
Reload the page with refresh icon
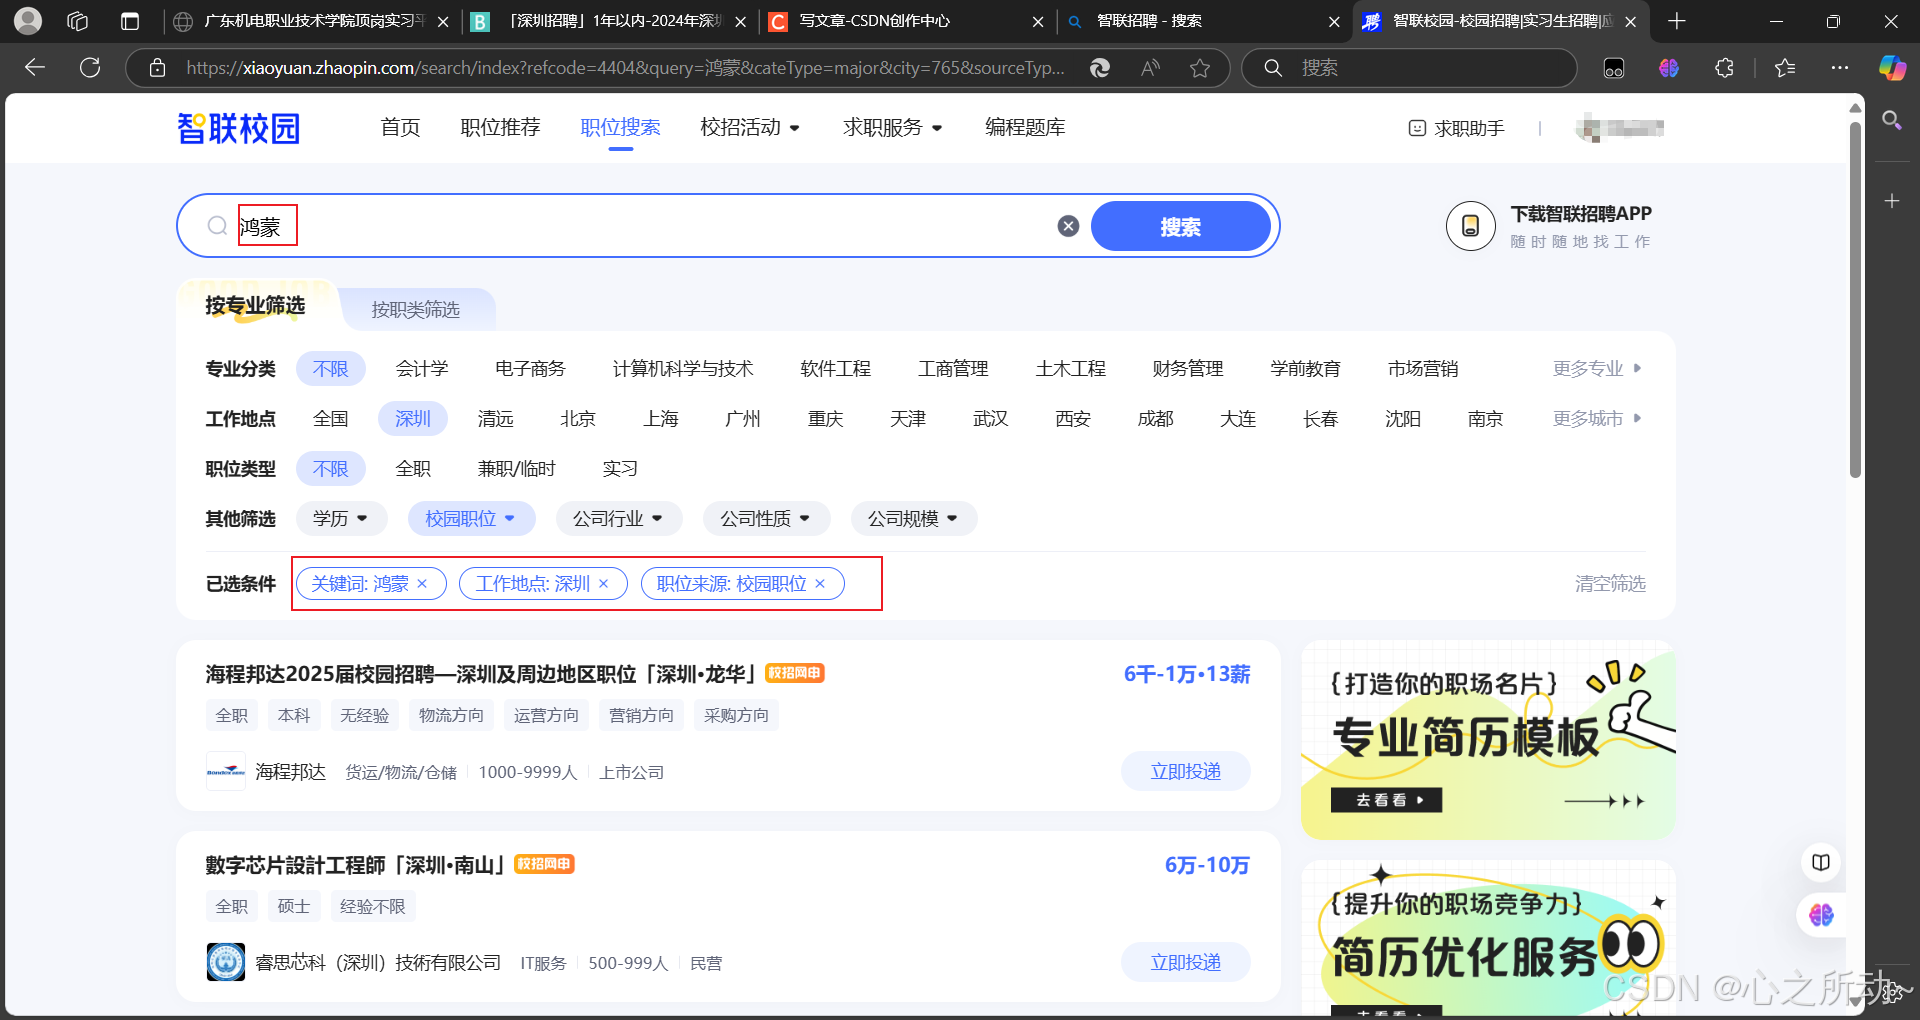(90, 67)
